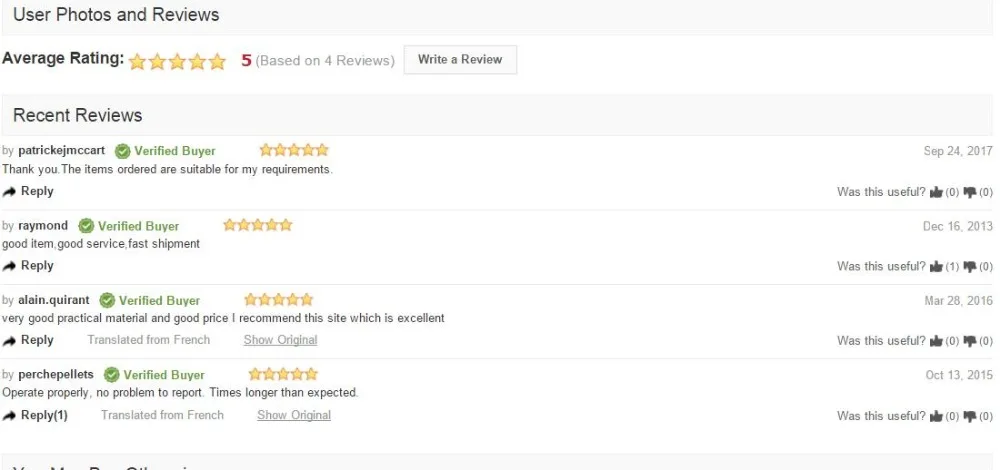Click patrickejmccart's five-star rating
The height and width of the screenshot is (470, 1000).
[x=294, y=151]
